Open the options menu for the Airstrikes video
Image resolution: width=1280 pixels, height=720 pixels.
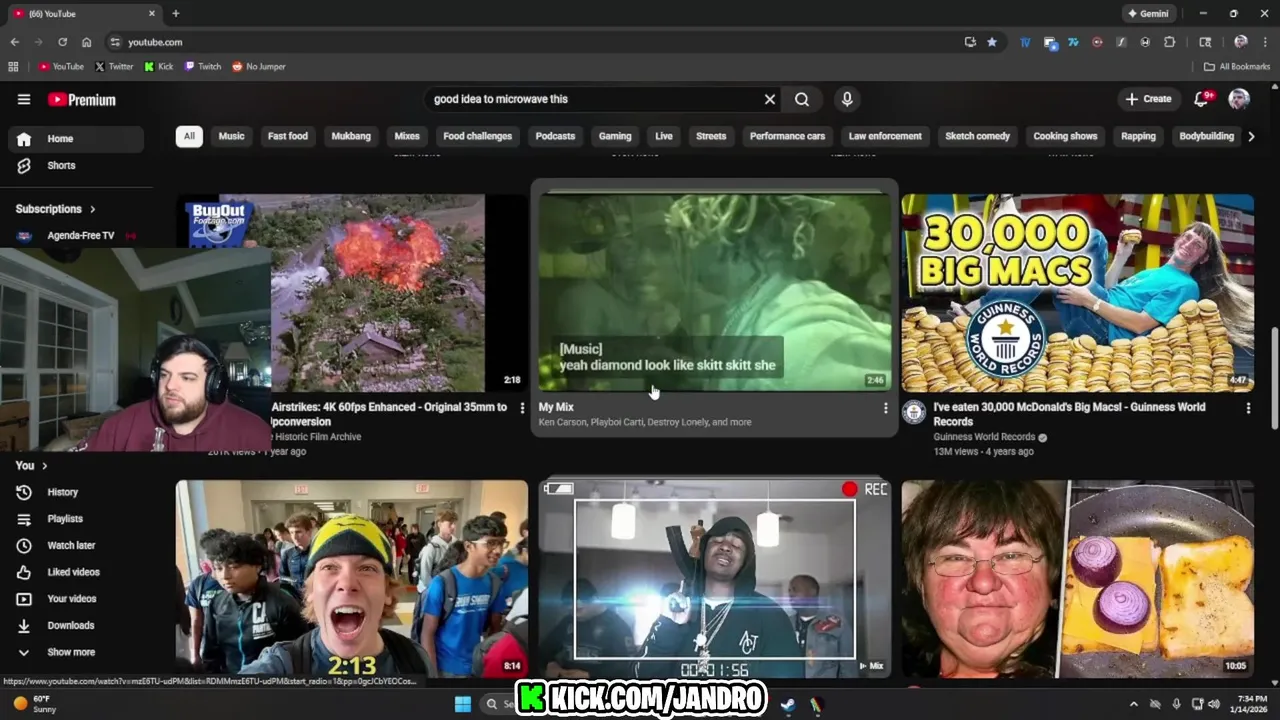click(x=521, y=408)
